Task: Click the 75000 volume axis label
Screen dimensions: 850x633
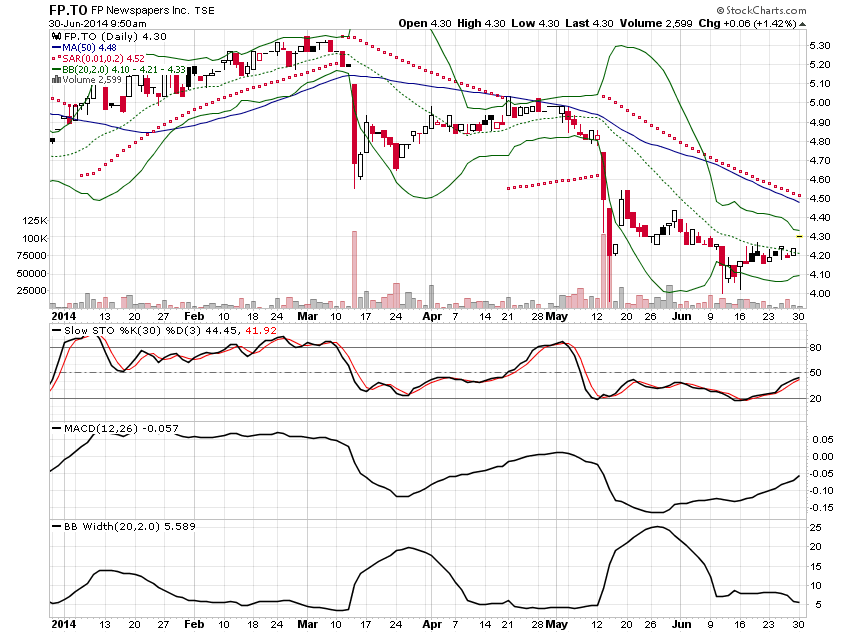Action: [x=32, y=256]
